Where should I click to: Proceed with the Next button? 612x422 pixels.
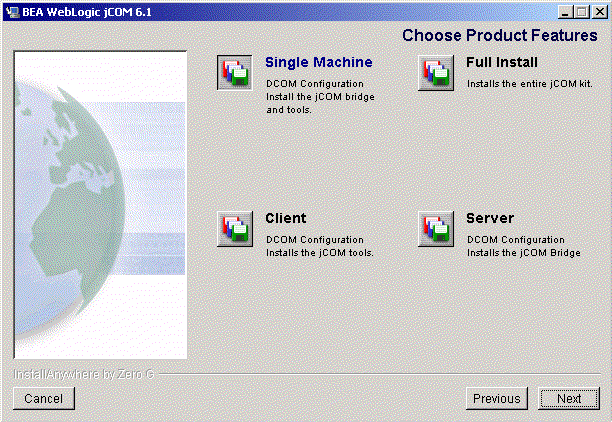click(x=569, y=398)
